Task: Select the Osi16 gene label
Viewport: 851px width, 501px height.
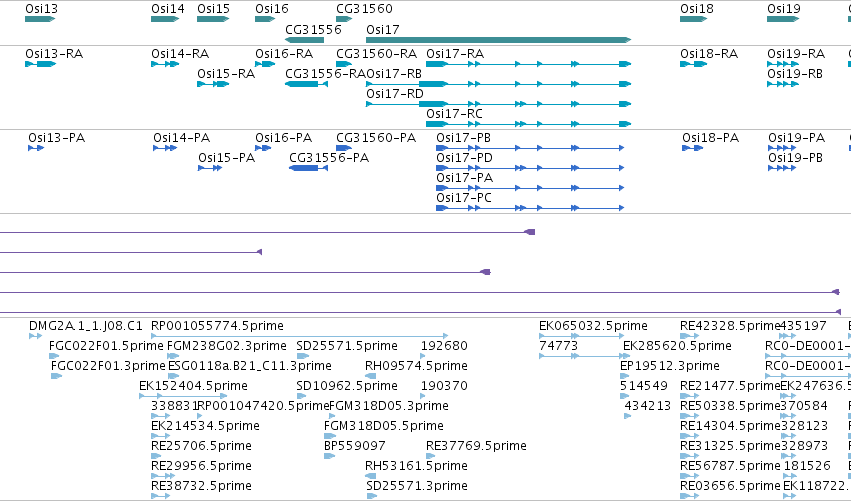Action: point(272,9)
